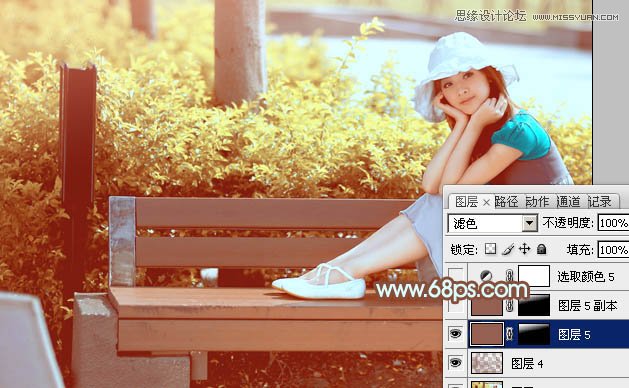
Task: Switch to the 图层 (Layers) tab
Action: 466,201
